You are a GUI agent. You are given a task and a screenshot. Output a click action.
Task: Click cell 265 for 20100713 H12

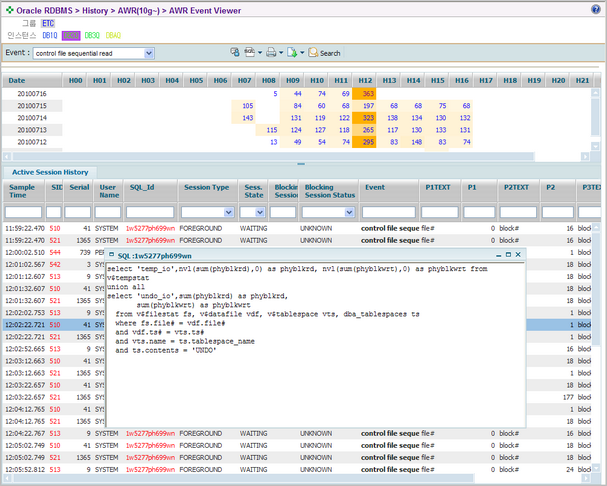coord(365,130)
